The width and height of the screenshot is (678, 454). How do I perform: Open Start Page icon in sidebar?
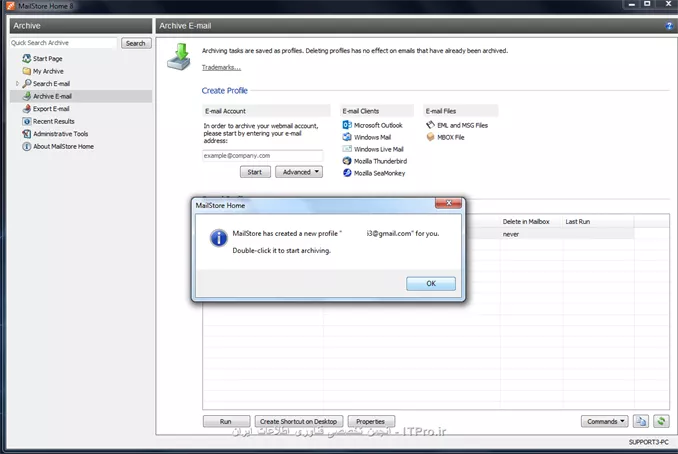(x=27, y=58)
